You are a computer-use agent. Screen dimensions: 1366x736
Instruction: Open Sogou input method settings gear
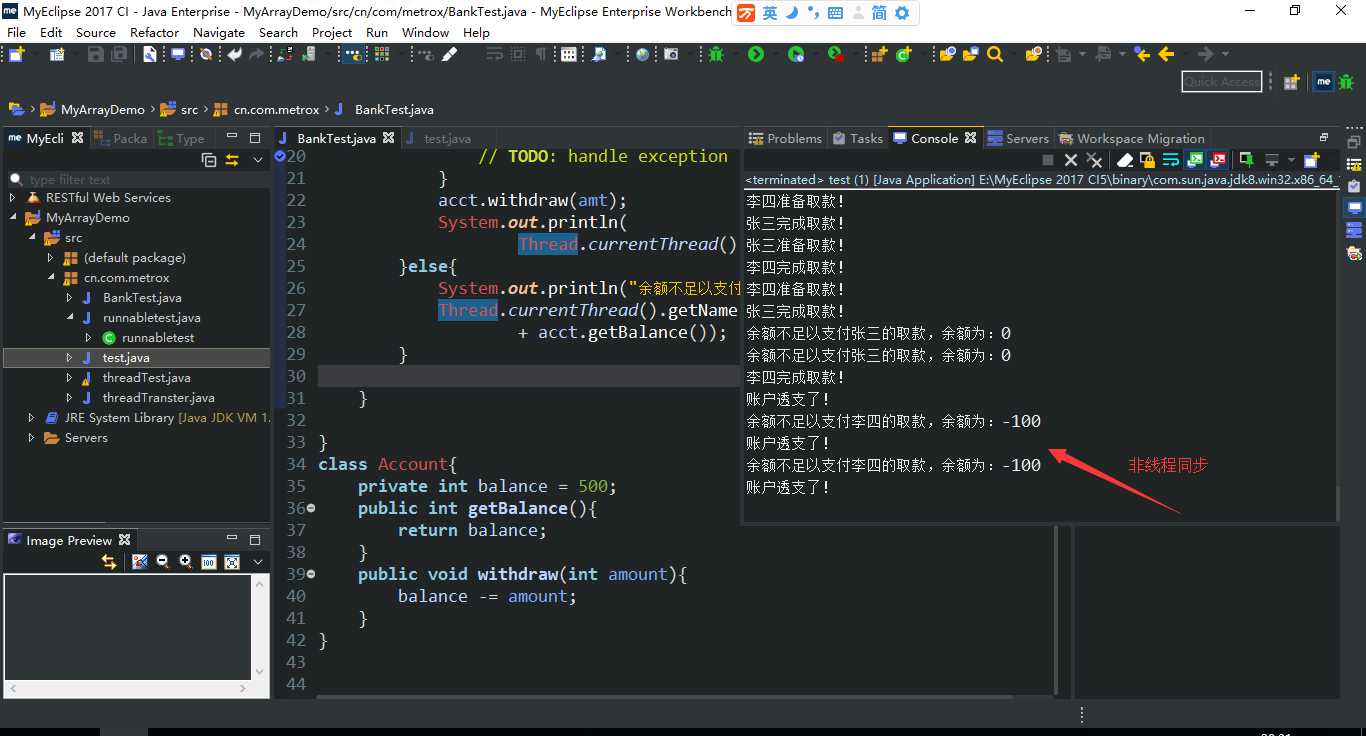pyautogui.click(x=902, y=13)
